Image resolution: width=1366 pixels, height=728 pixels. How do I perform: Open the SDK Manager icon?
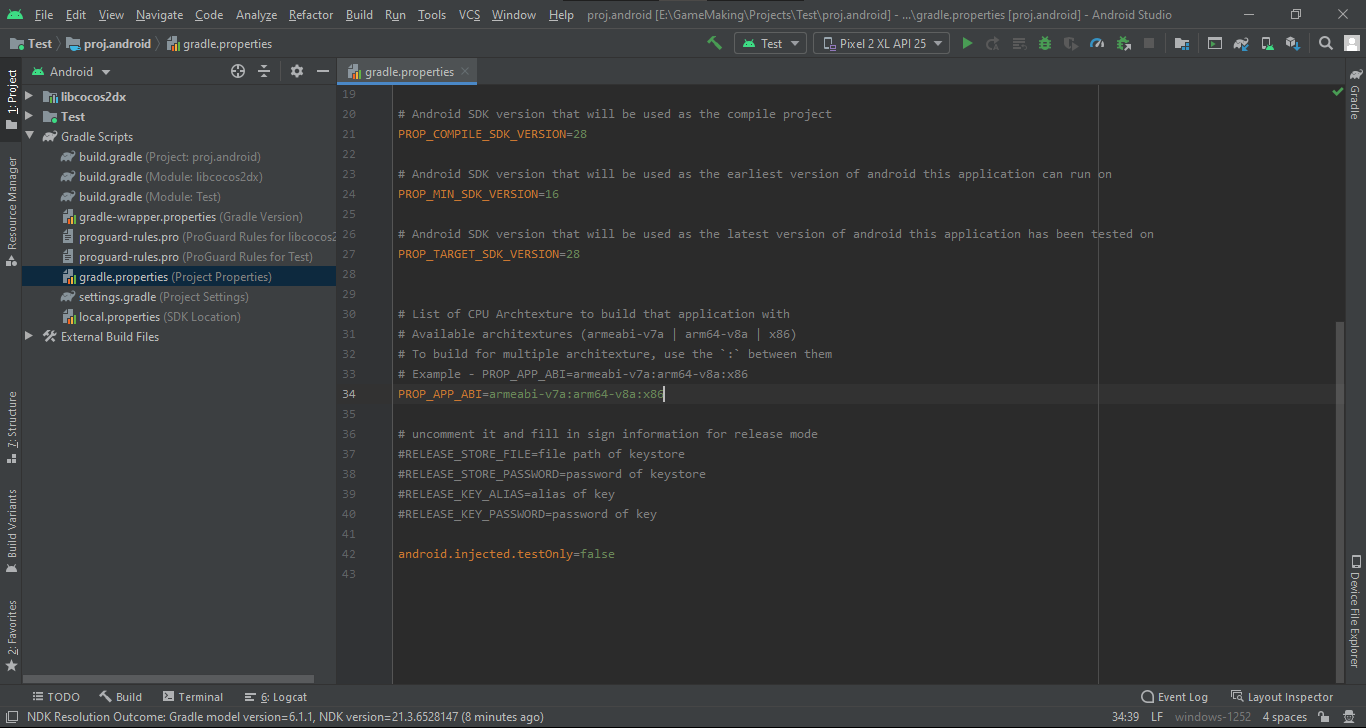(1292, 43)
